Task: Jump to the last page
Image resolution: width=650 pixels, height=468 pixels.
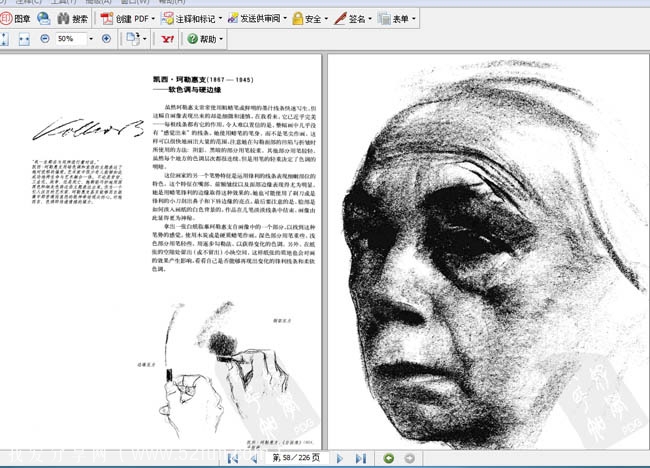Action: pyautogui.click(x=361, y=458)
